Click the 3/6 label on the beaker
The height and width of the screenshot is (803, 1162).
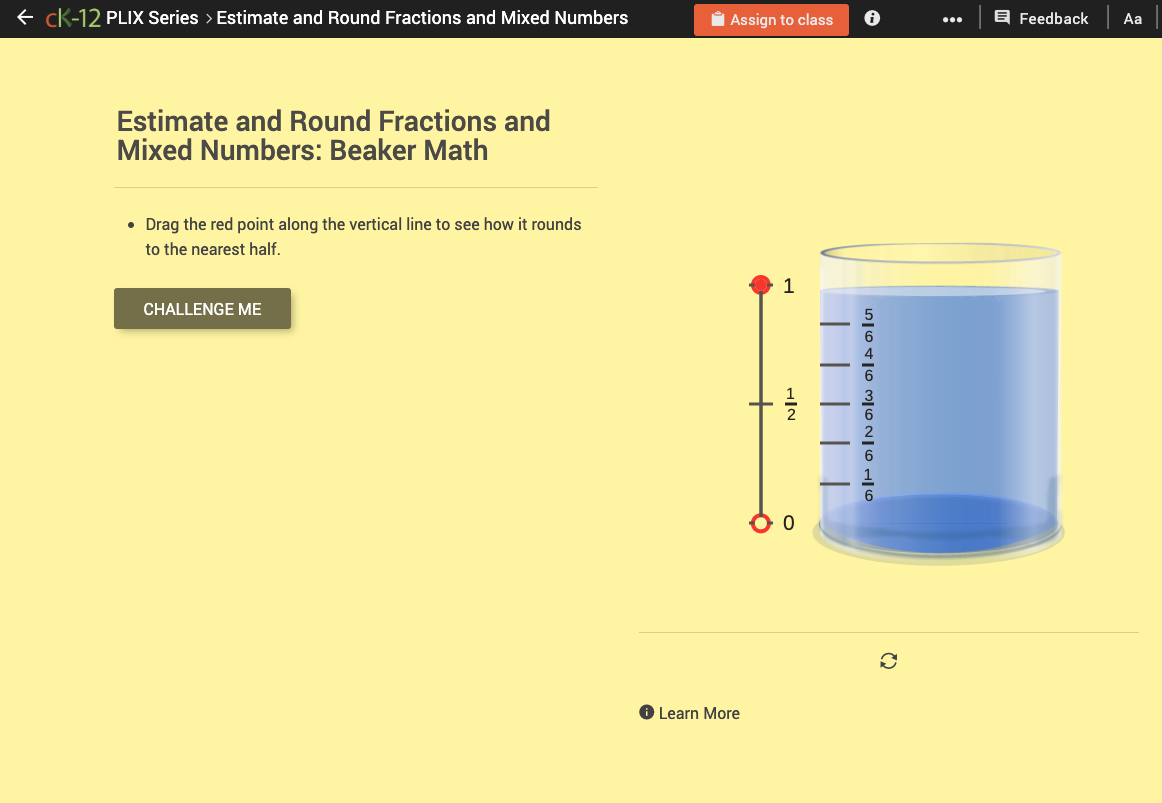click(868, 404)
